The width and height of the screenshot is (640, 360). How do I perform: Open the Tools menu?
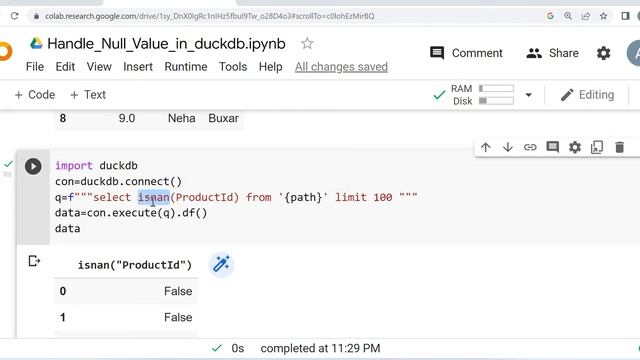click(x=233, y=67)
